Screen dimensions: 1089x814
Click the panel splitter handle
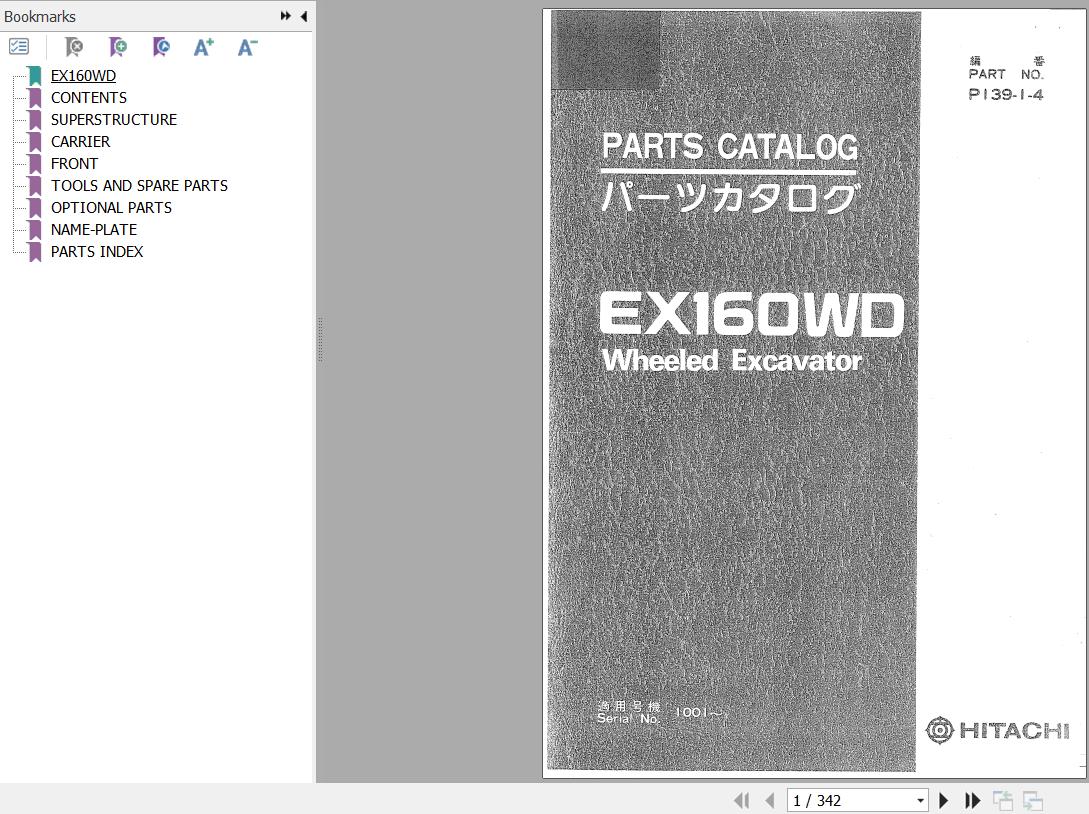click(x=320, y=339)
